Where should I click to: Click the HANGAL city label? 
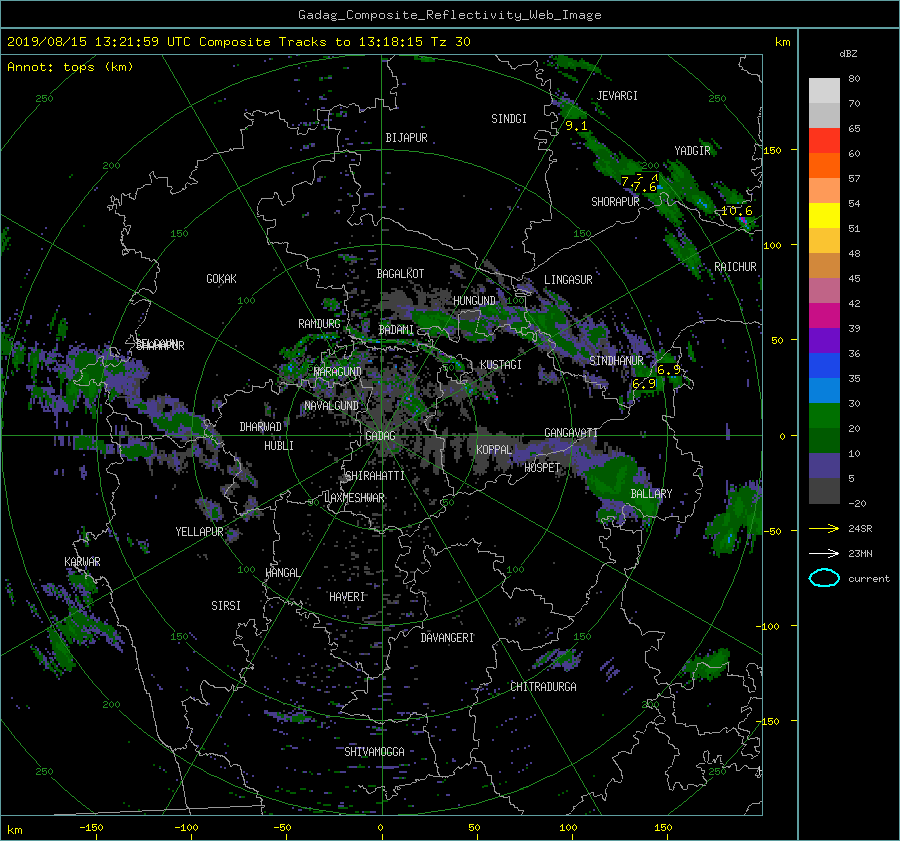point(282,573)
